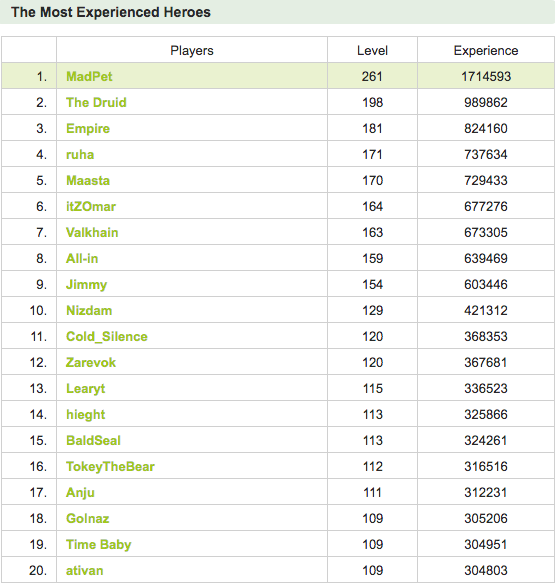
Task: Select Cold_Silence player link
Action: coord(107,336)
